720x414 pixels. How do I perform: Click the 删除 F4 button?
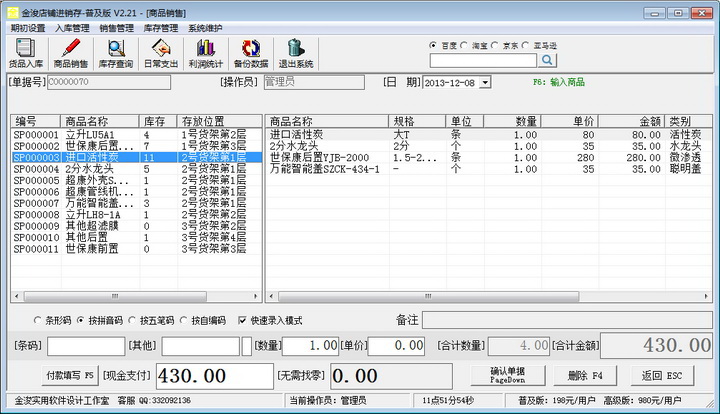pos(585,375)
